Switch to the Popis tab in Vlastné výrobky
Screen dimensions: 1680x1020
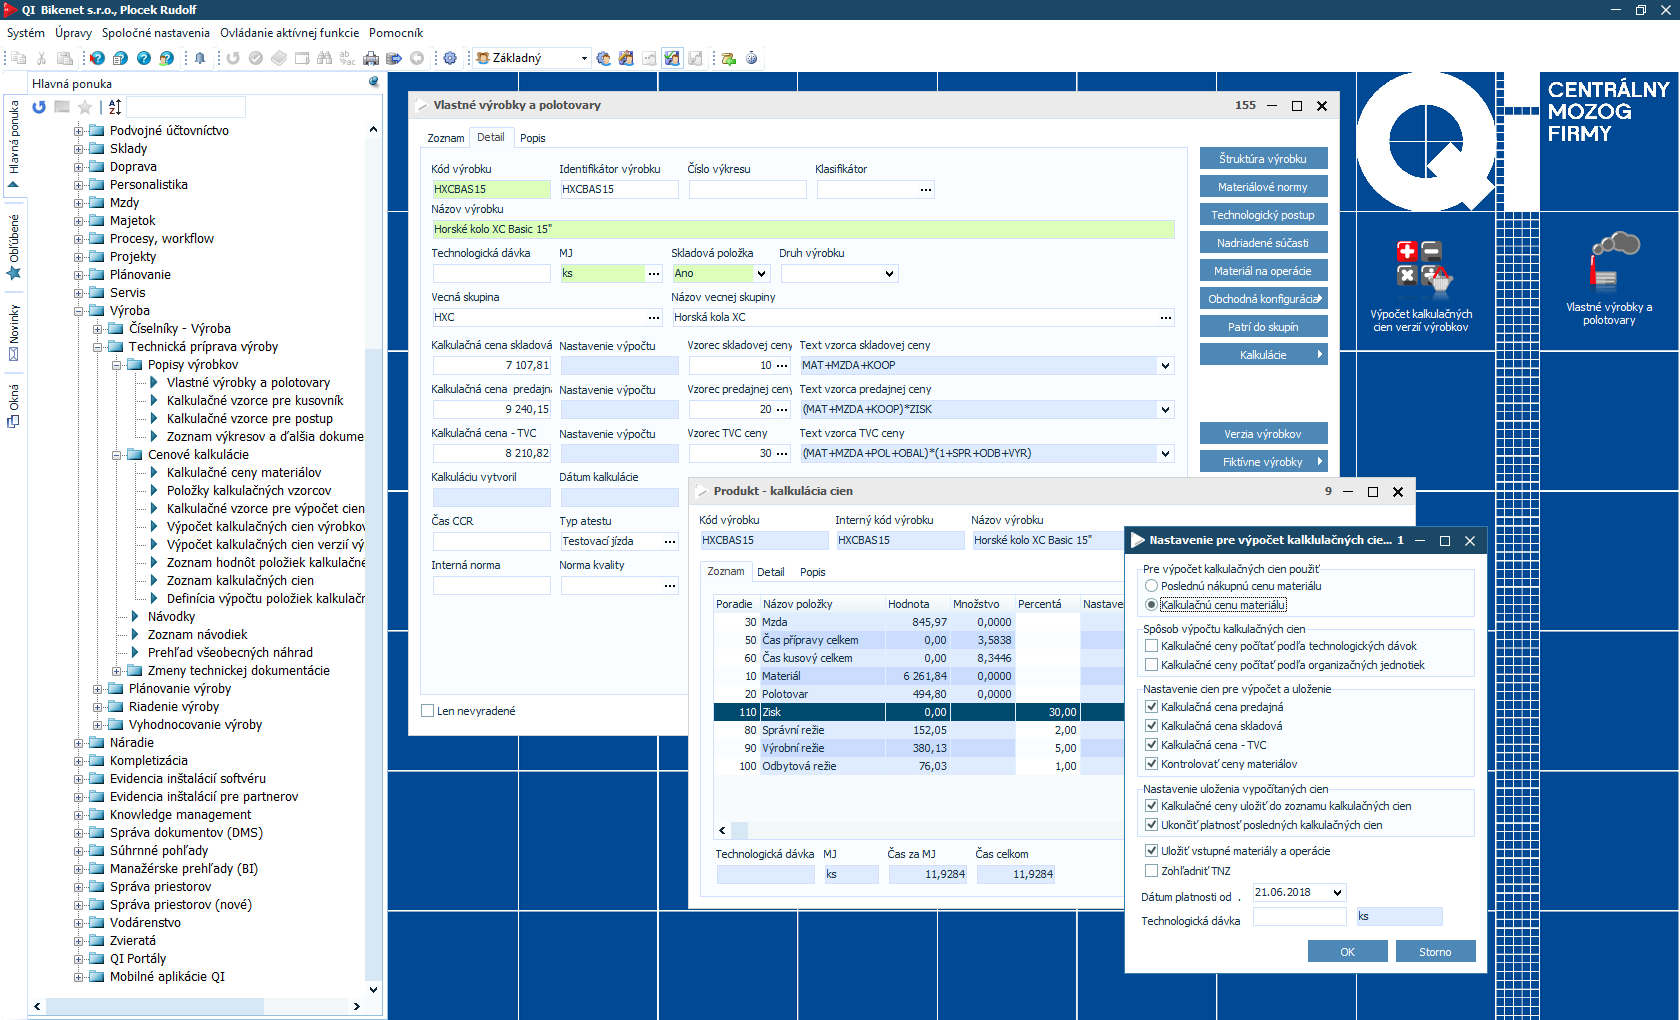(532, 138)
